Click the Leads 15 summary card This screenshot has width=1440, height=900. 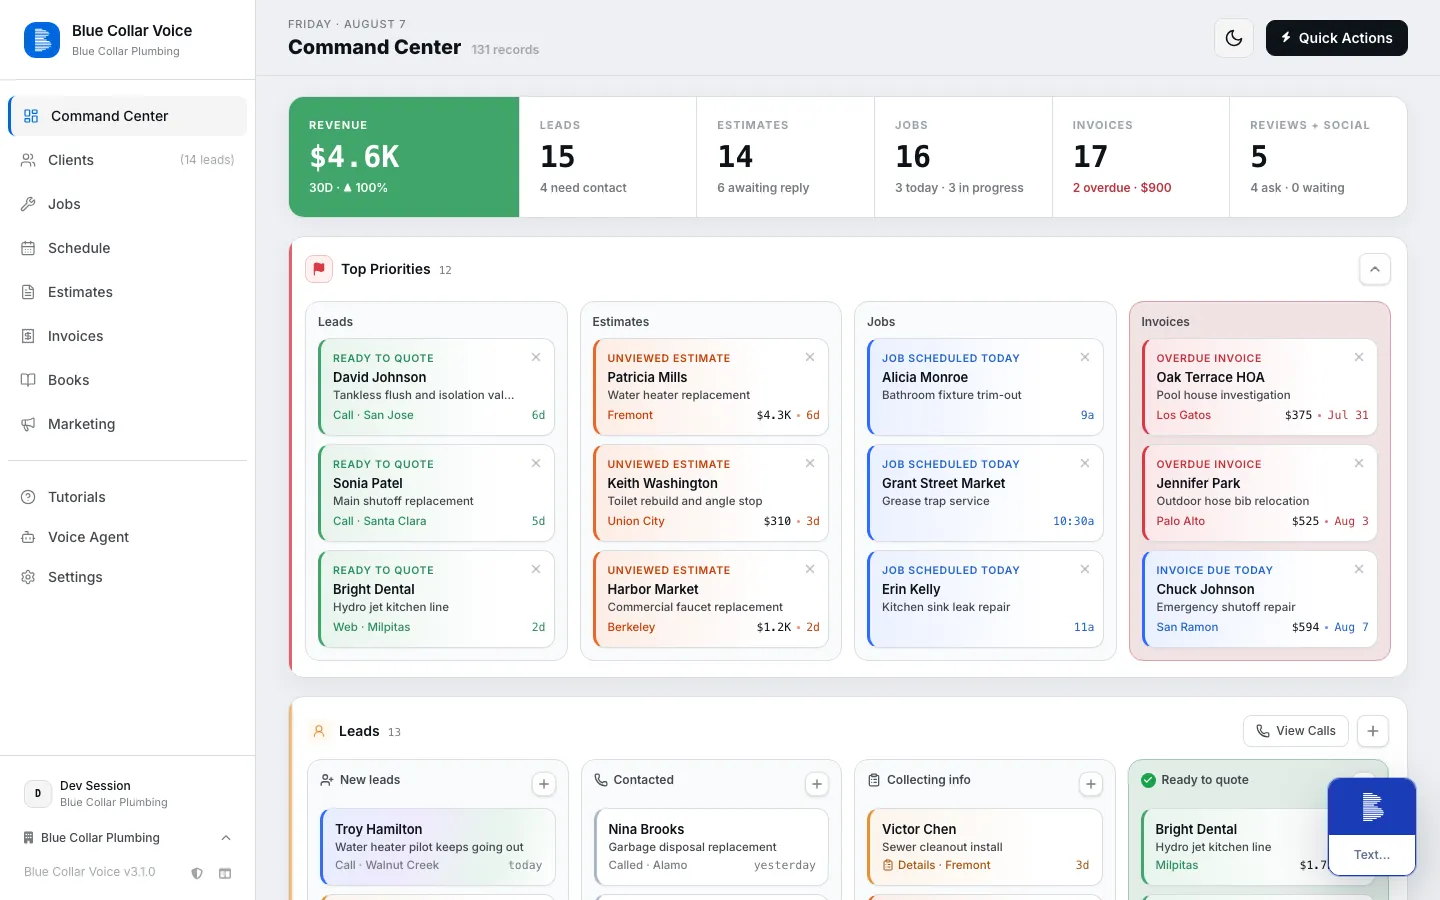608,157
